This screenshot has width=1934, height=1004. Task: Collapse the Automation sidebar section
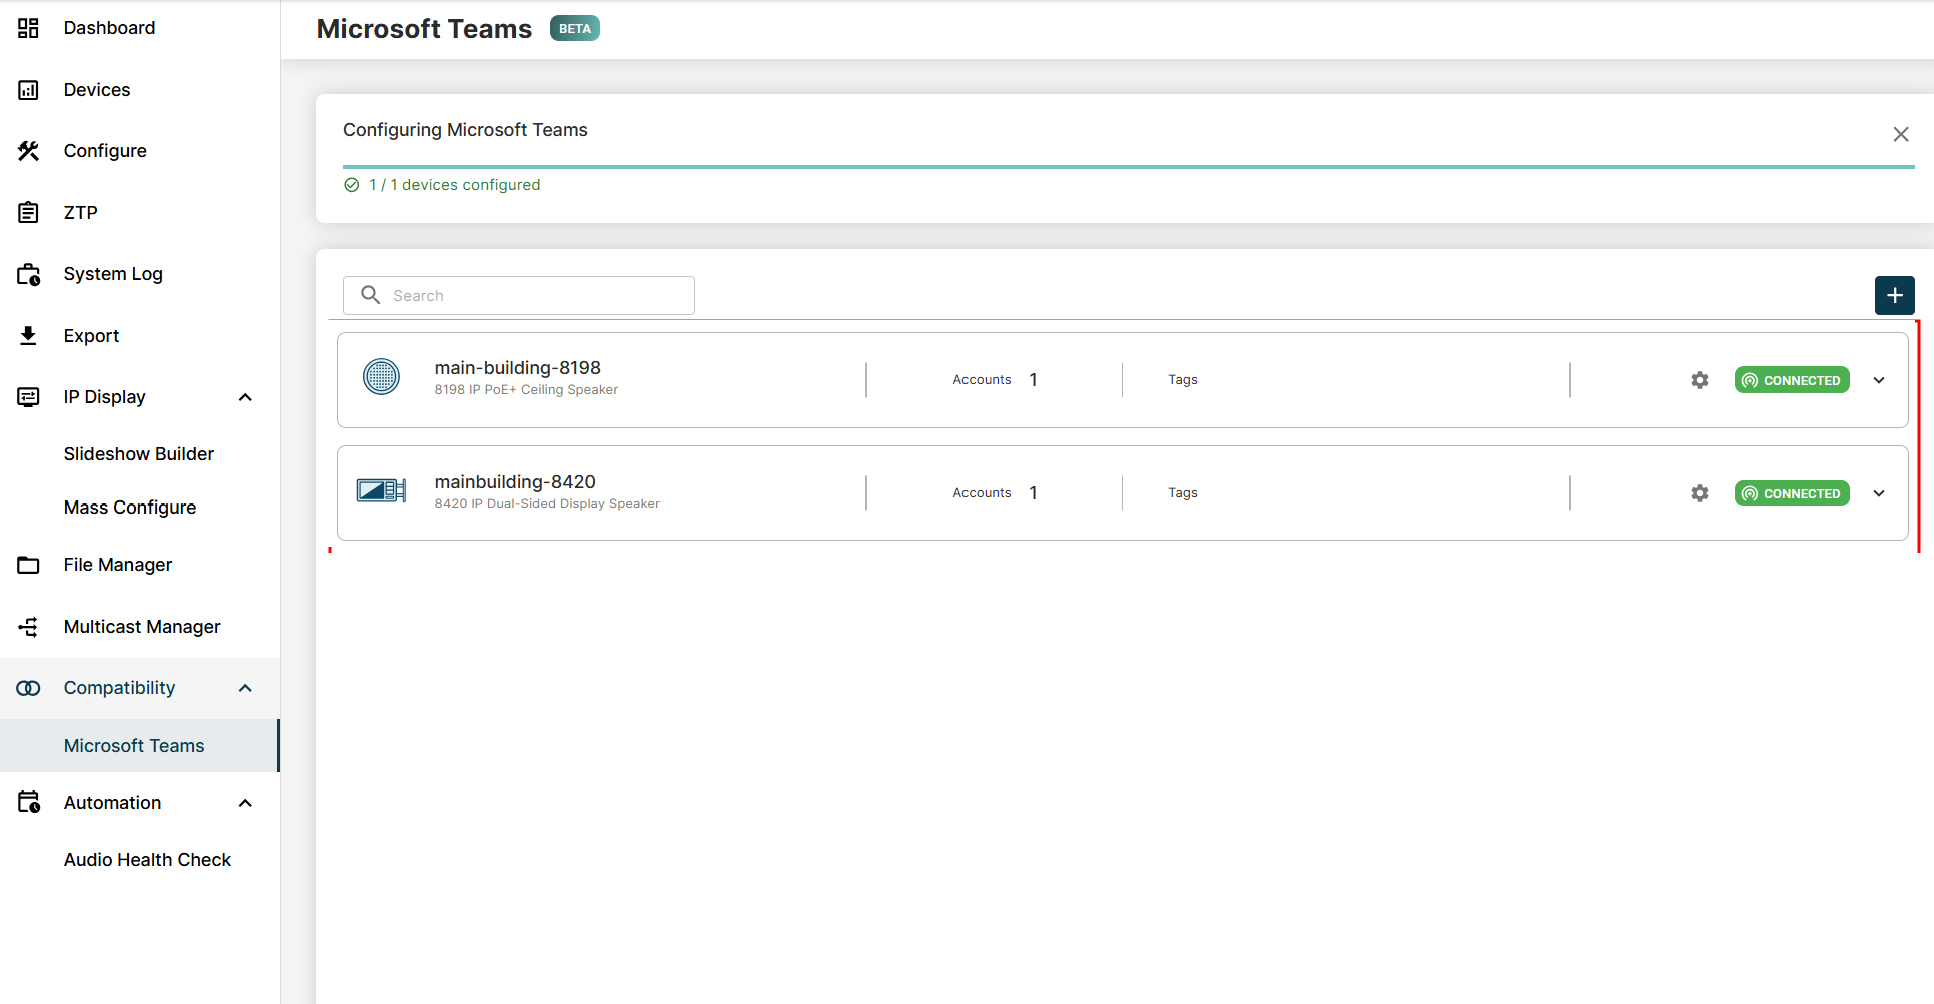245,803
